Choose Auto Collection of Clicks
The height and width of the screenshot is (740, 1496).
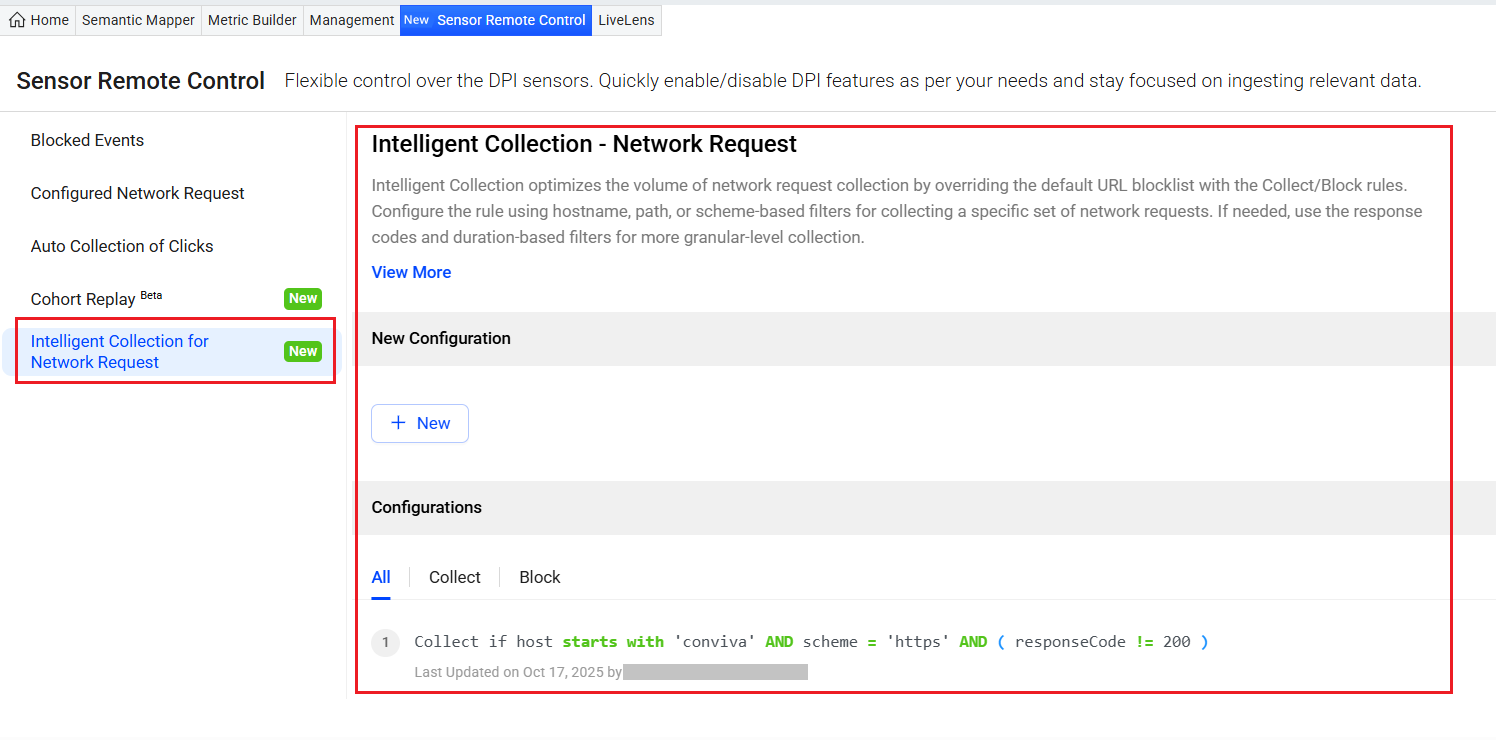(122, 246)
